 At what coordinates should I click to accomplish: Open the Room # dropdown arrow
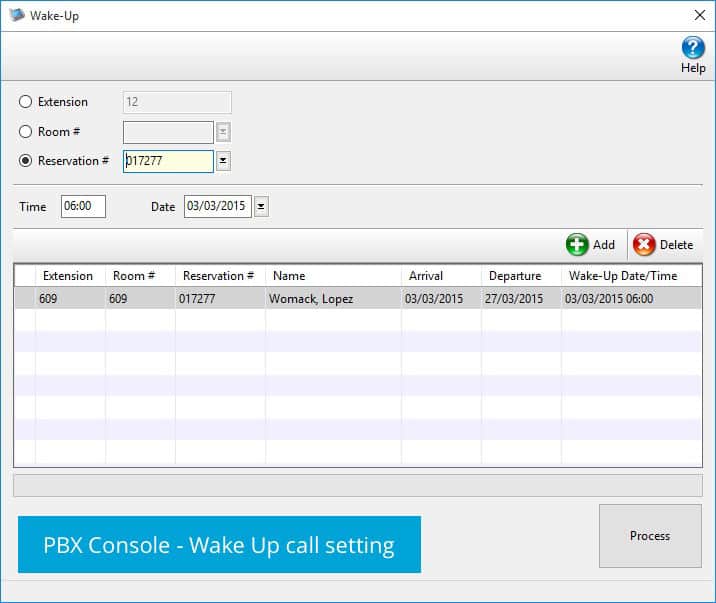[223, 132]
